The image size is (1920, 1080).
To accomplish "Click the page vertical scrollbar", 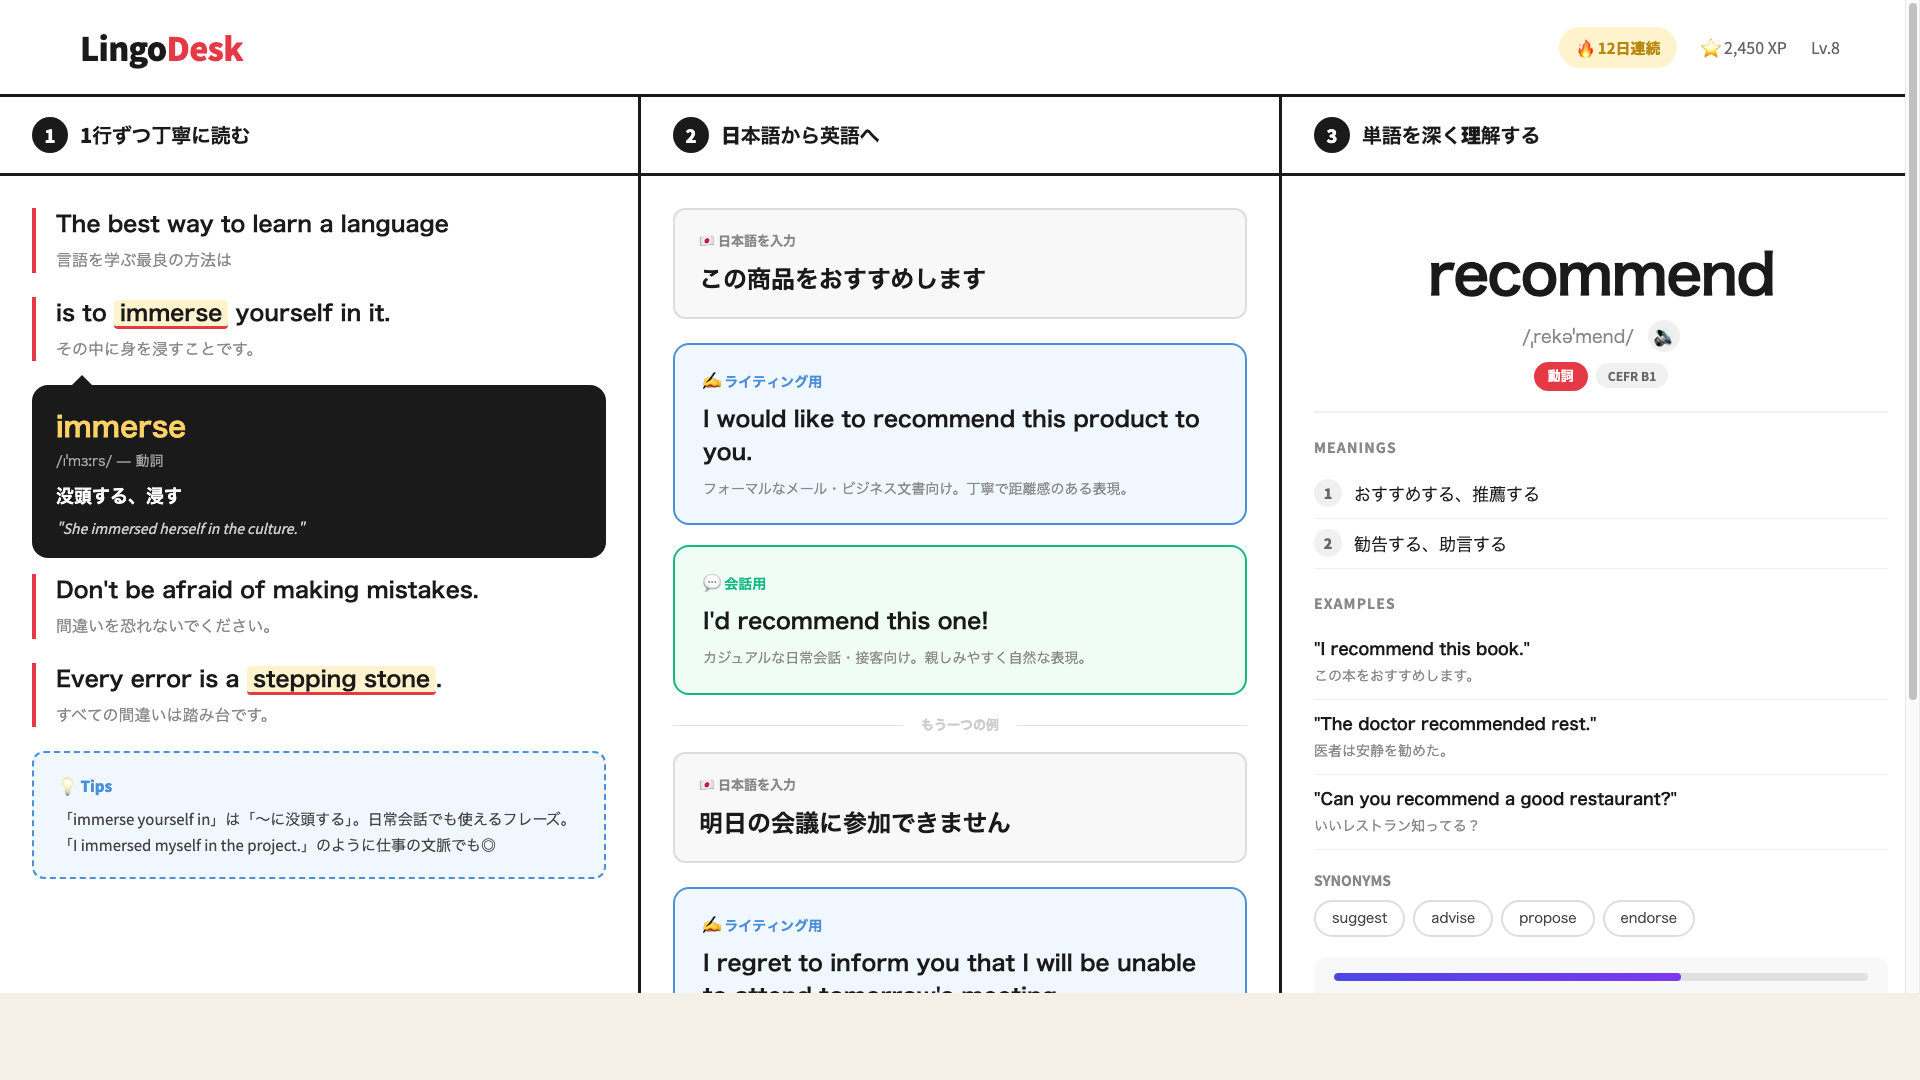I will point(1912,350).
